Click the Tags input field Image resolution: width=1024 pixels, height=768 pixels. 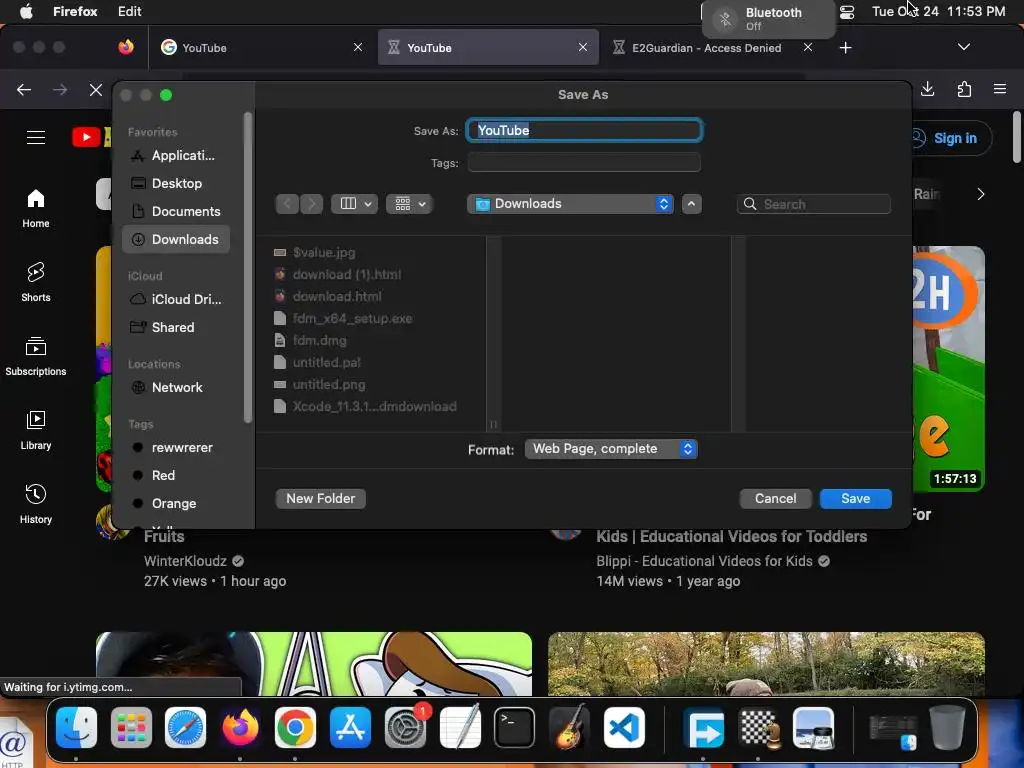(x=584, y=163)
